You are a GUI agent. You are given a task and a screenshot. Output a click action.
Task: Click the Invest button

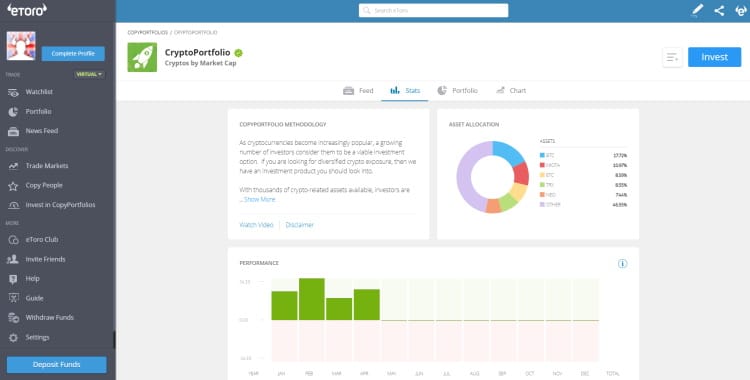tap(715, 57)
